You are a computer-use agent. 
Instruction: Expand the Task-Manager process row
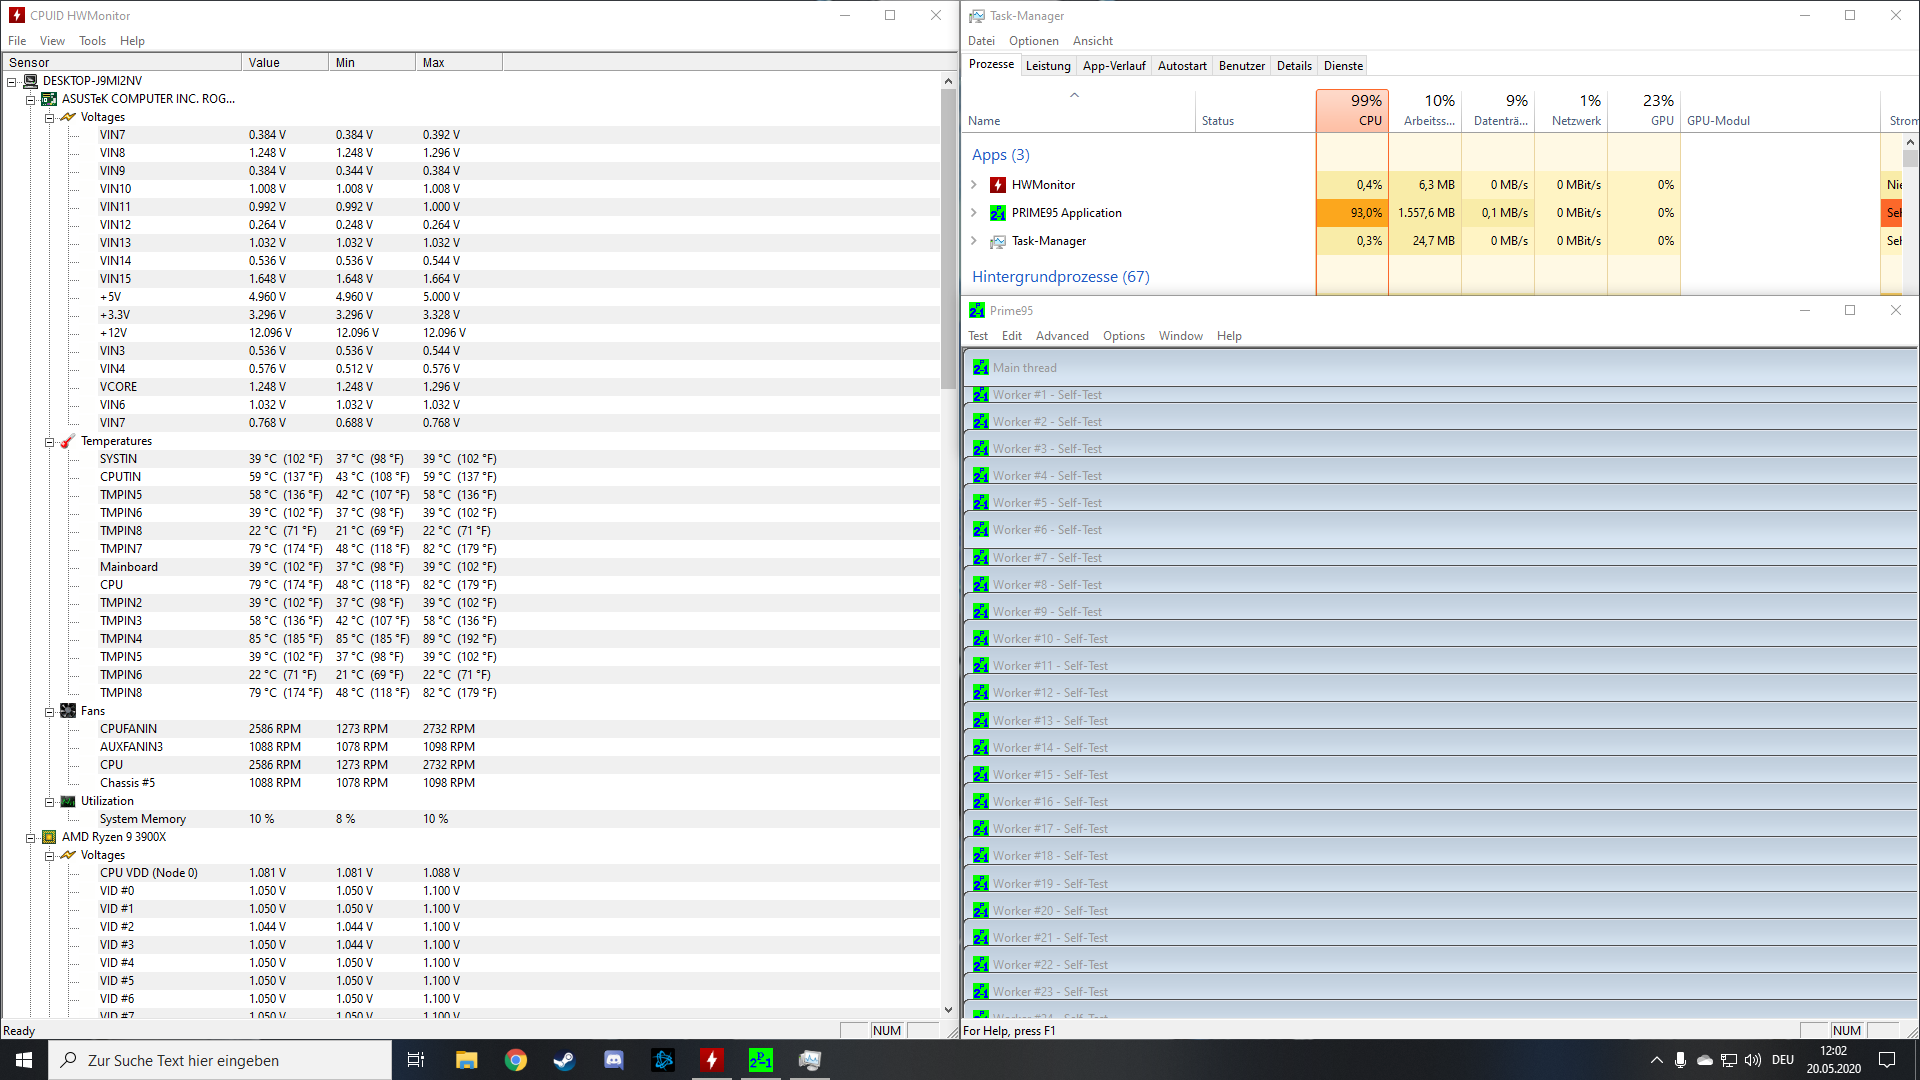tap(973, 241)
